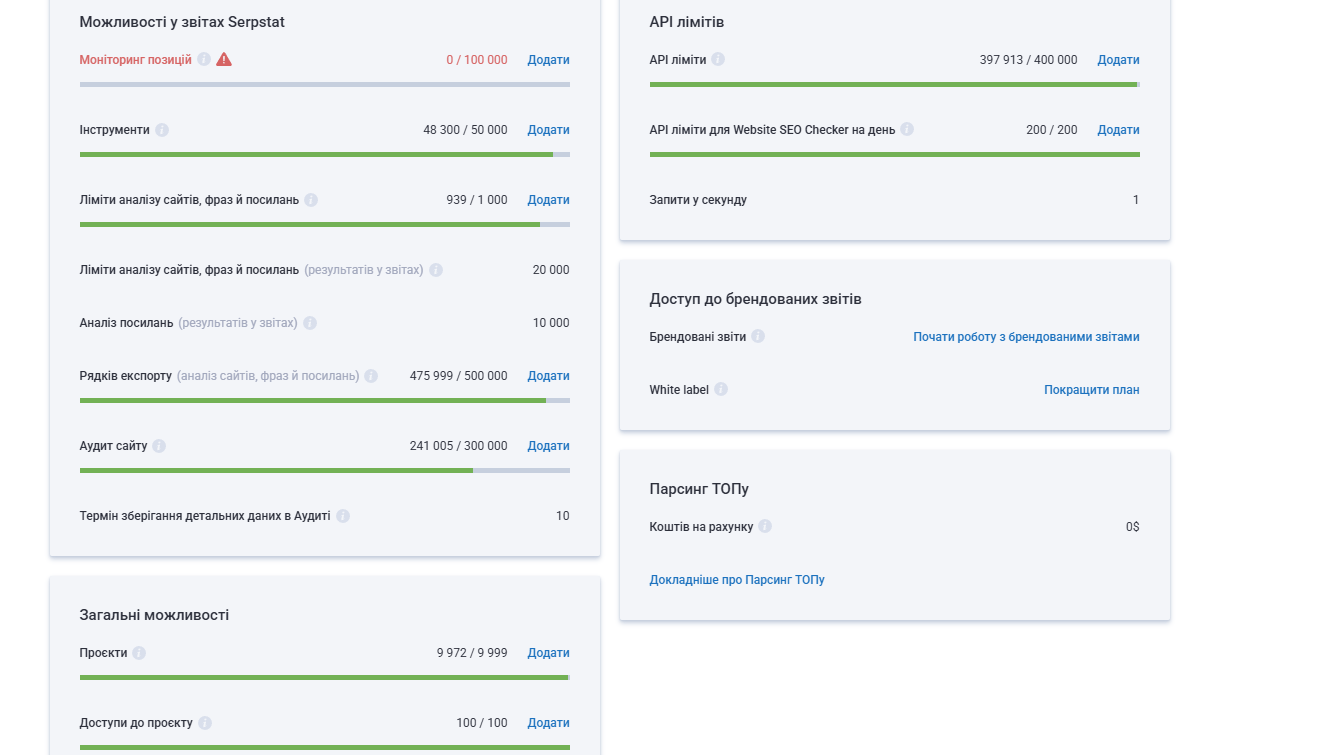
Task: Click info icon next to Інструменти
Action: tap(162, 130)
